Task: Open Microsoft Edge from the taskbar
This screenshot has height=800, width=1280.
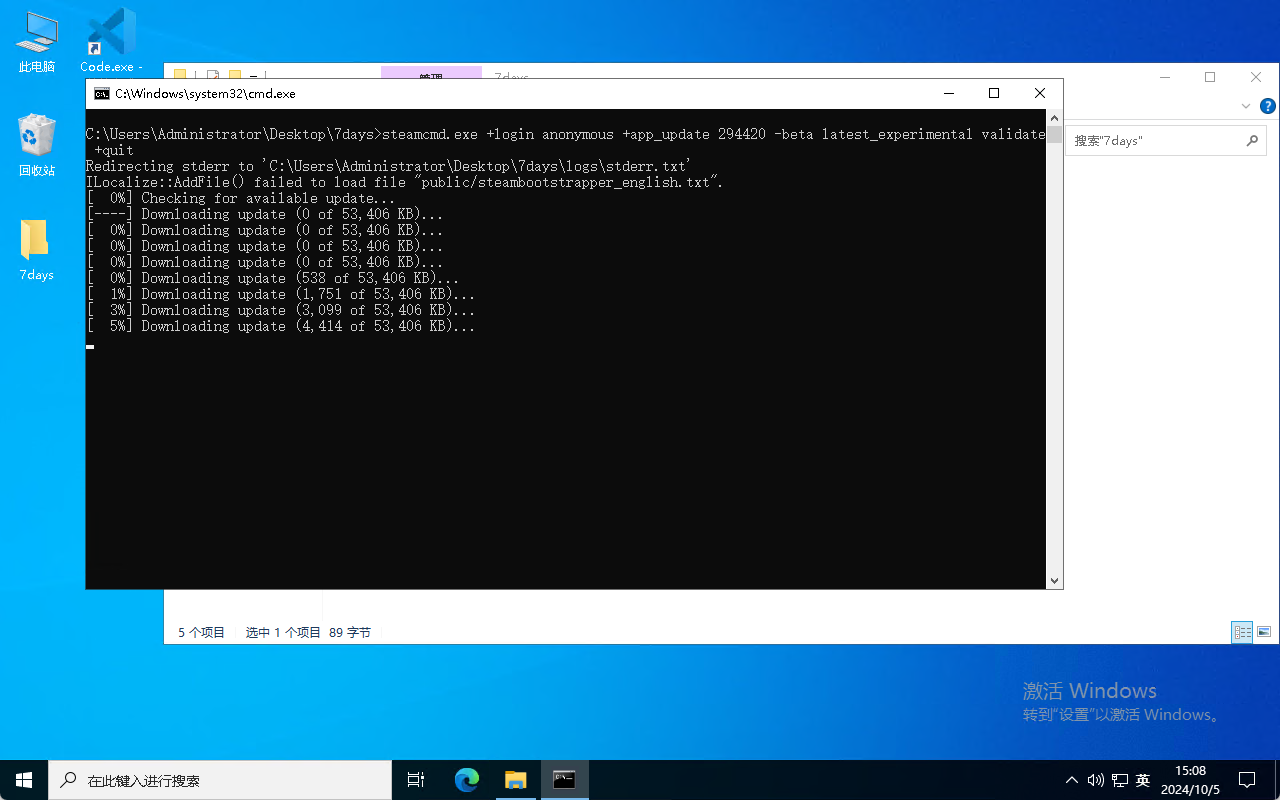Action: 467,780
